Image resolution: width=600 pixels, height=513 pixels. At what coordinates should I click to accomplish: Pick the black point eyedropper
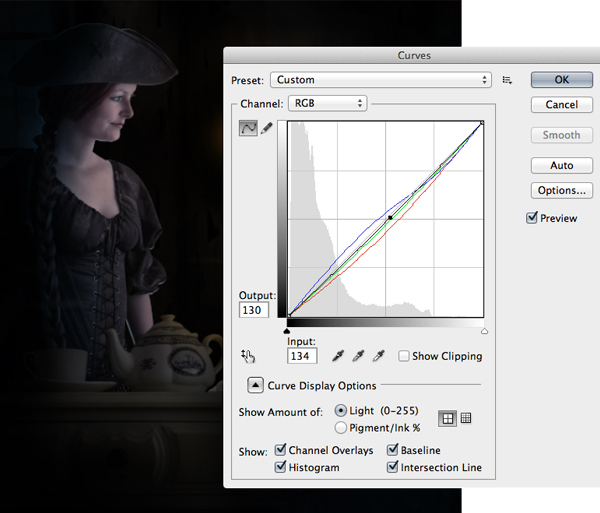tap(338, 356)
